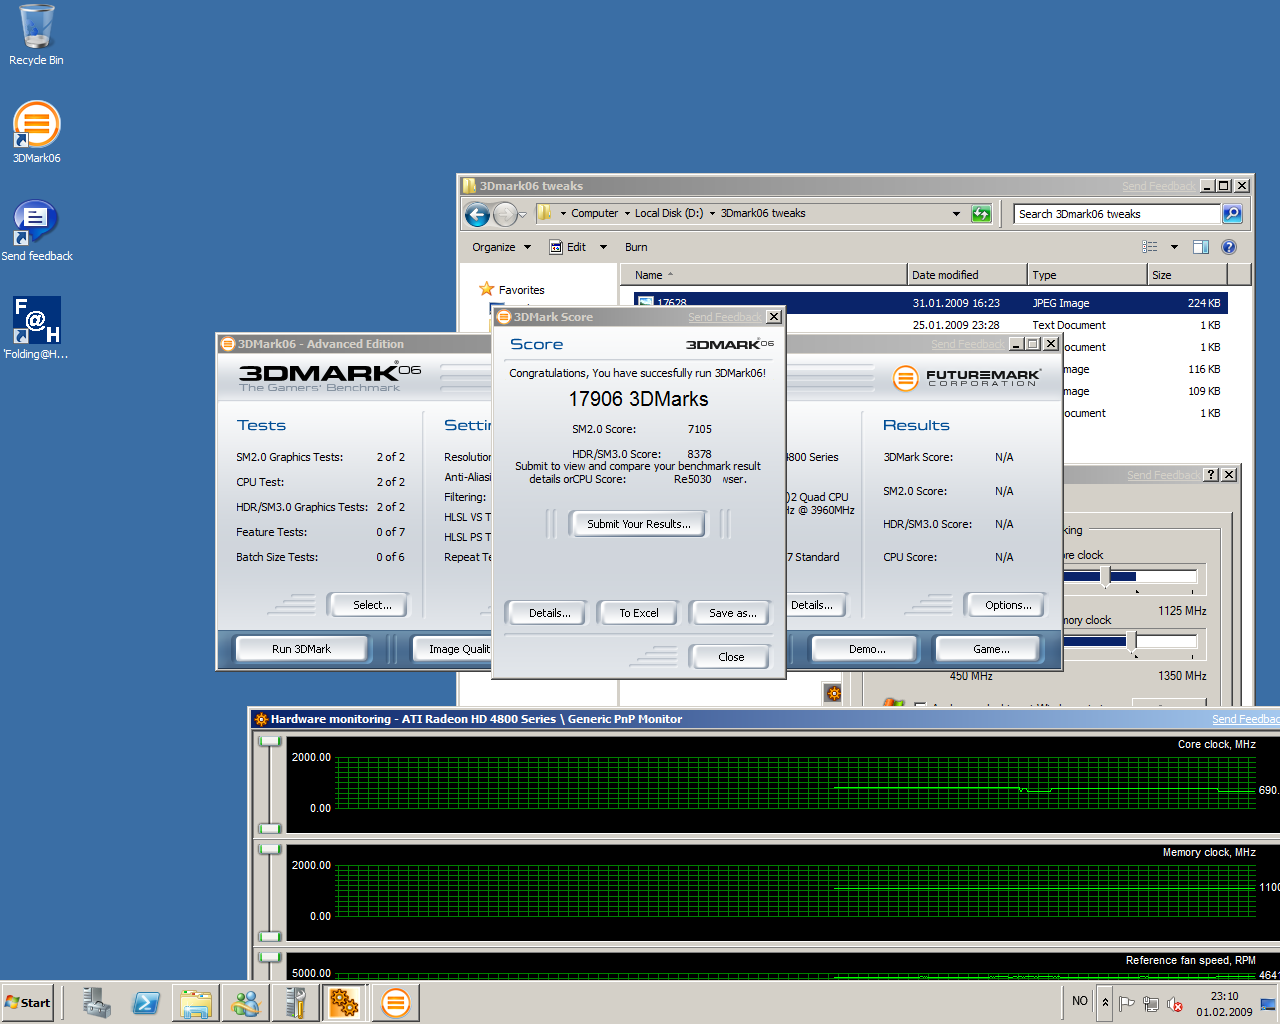The width and height of the screenshot is (1280, 1024).
Task: Click the Options button under Results
Action: [1008, 605]
